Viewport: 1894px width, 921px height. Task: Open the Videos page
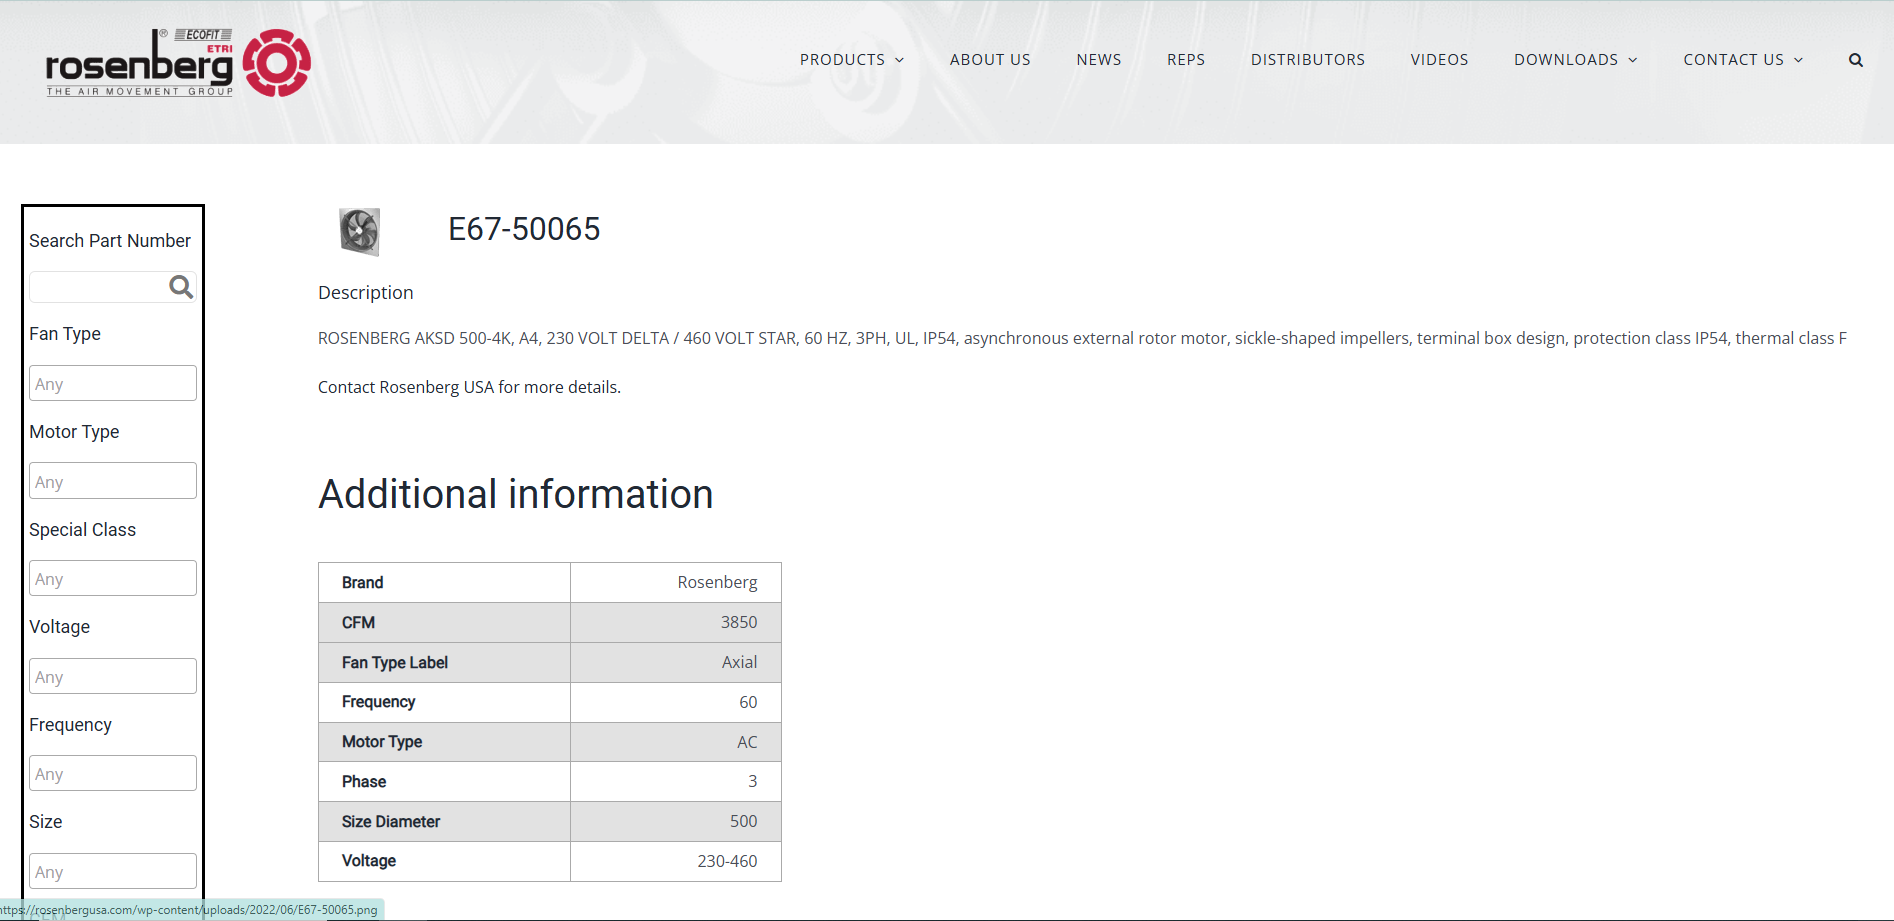1439,60
